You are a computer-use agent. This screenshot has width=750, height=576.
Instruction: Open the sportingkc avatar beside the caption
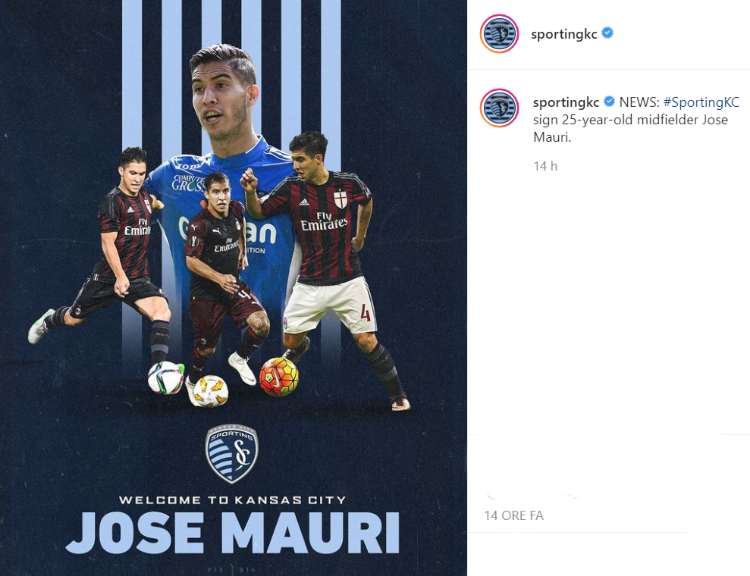pyautogui.click(x=499, y=108)
